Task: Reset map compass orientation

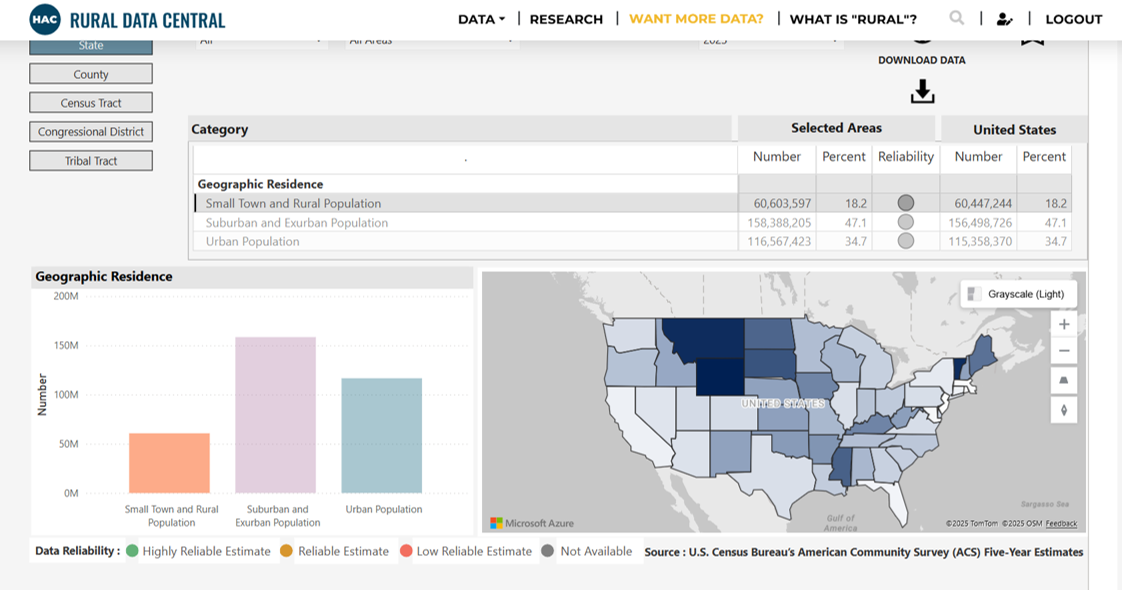Action: click(1064, 409)
